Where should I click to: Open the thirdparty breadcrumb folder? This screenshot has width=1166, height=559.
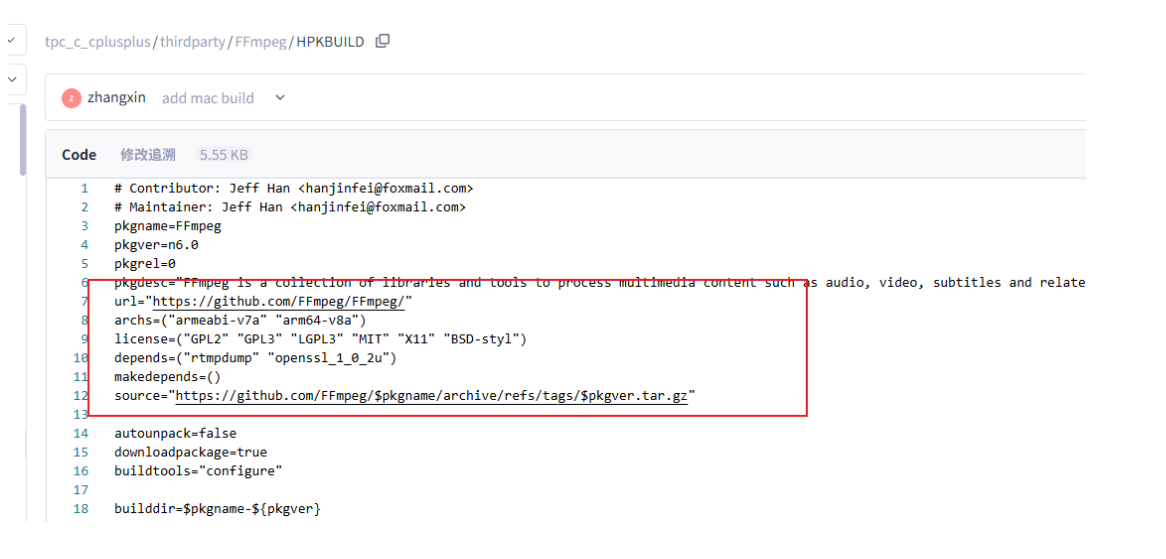click(193, 42)
